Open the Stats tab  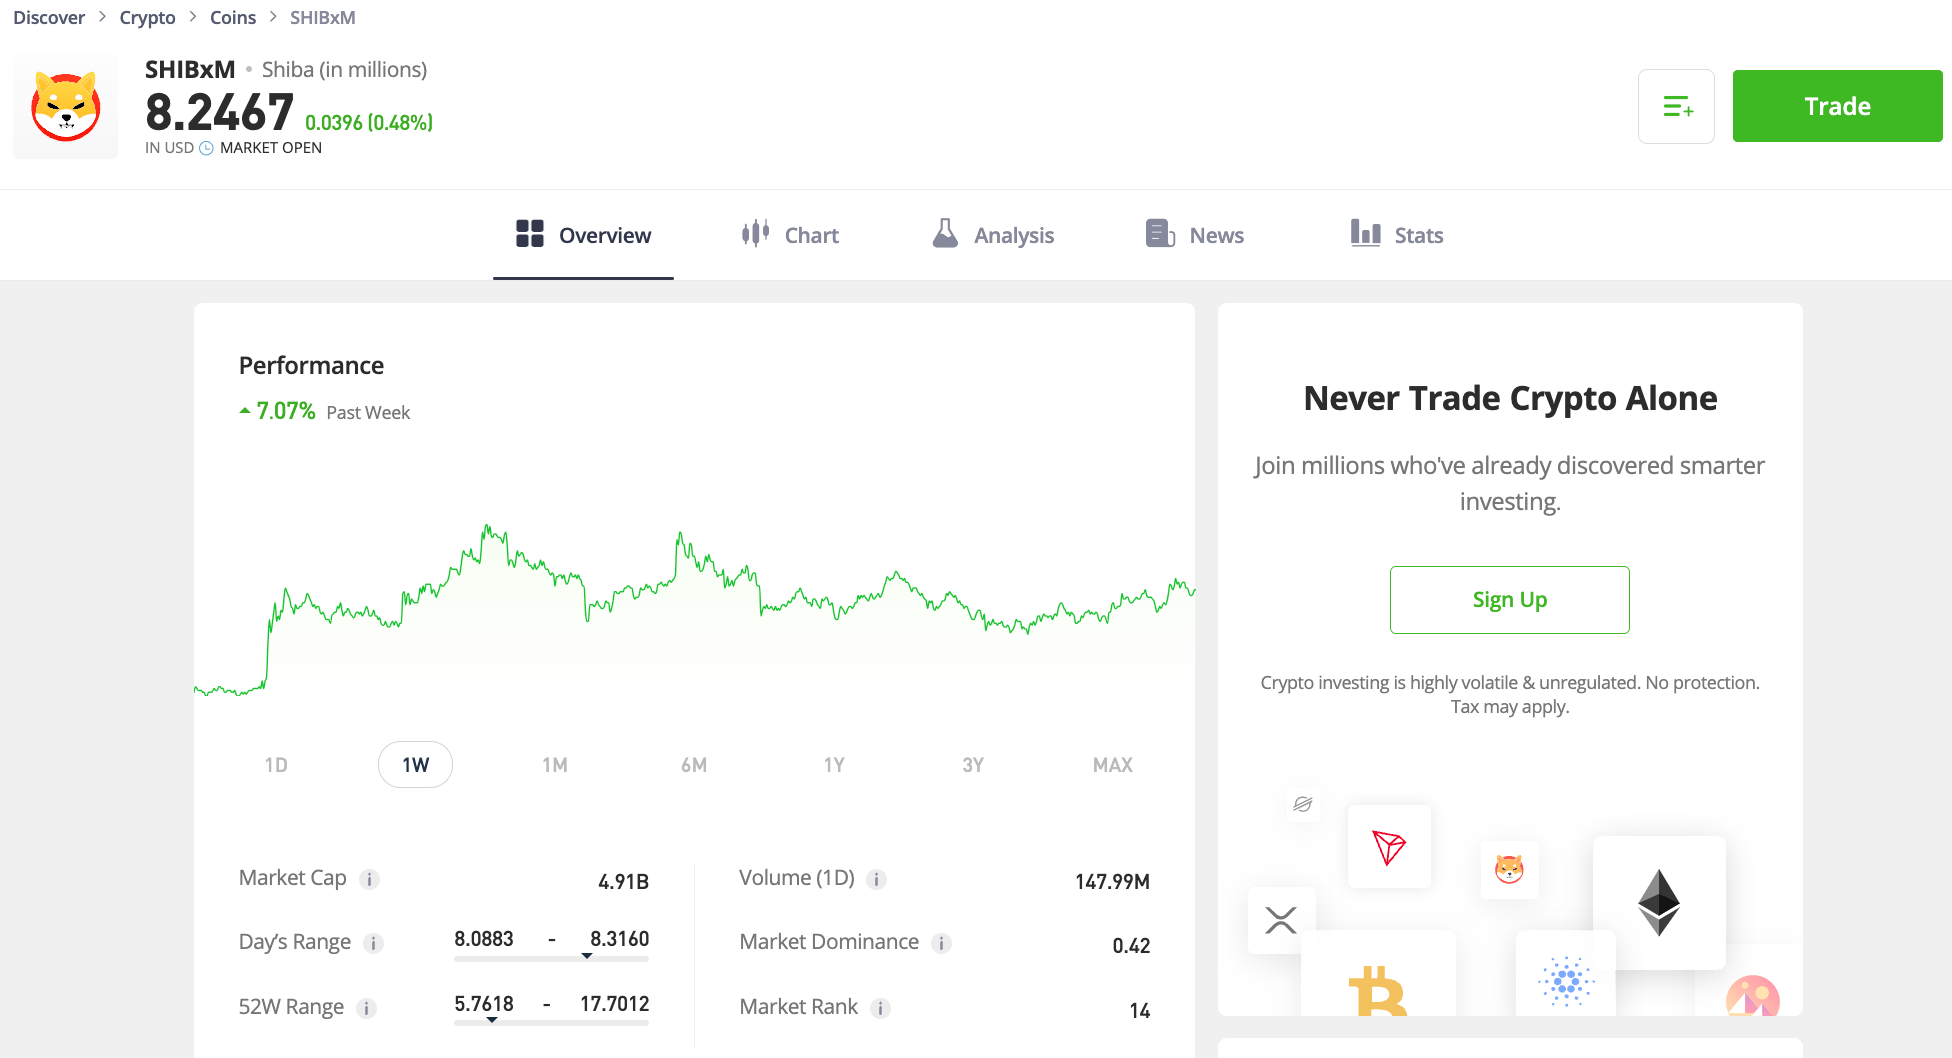click(1397, 235)
